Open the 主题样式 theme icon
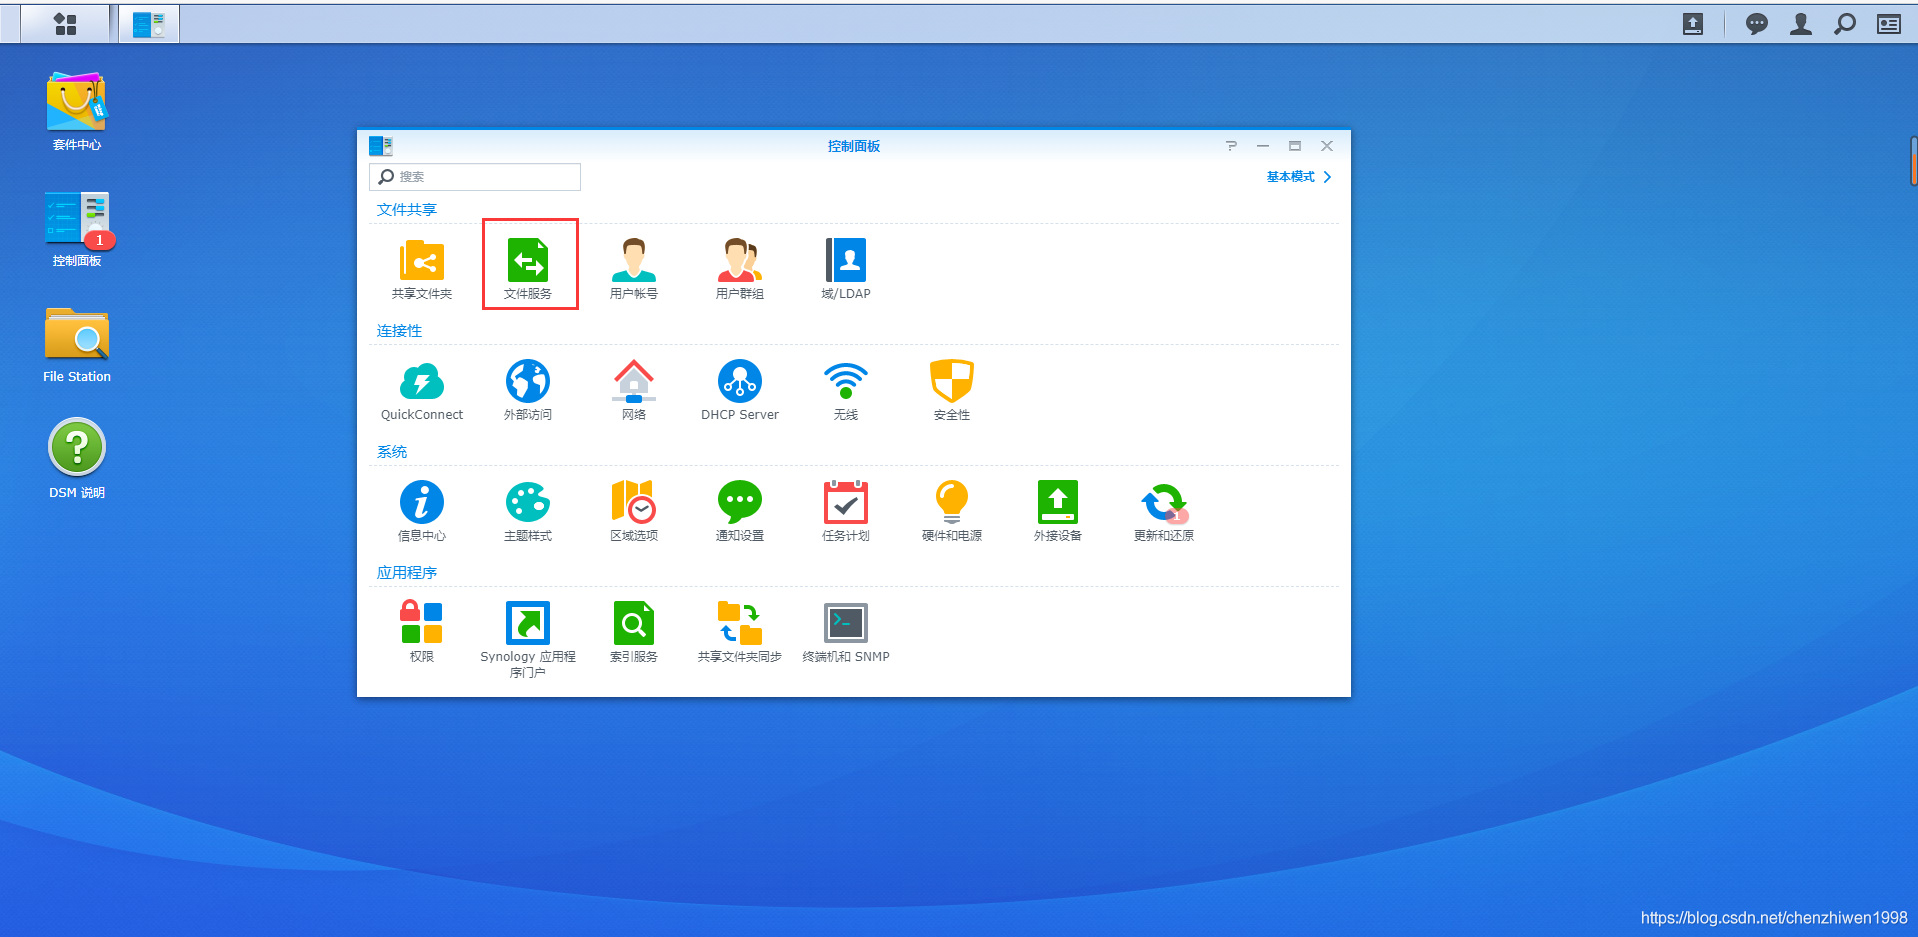Image resolution: width=1918 pixels, height=937 pixels. (x=528, y=503)
